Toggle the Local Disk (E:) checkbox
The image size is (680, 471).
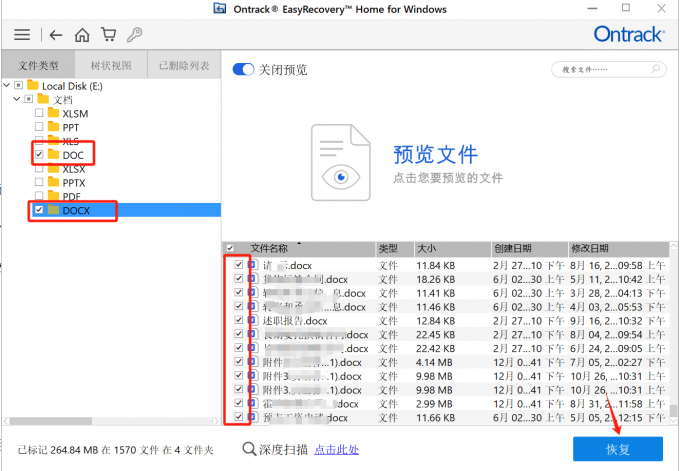[19, 85]
